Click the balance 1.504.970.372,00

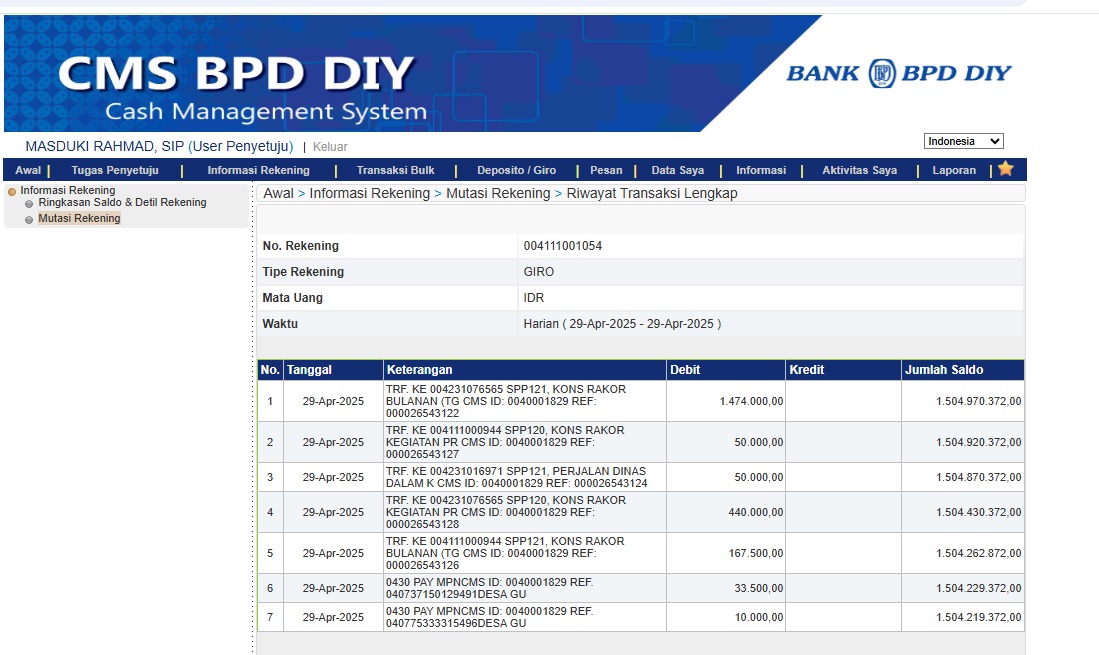point(978,401)
